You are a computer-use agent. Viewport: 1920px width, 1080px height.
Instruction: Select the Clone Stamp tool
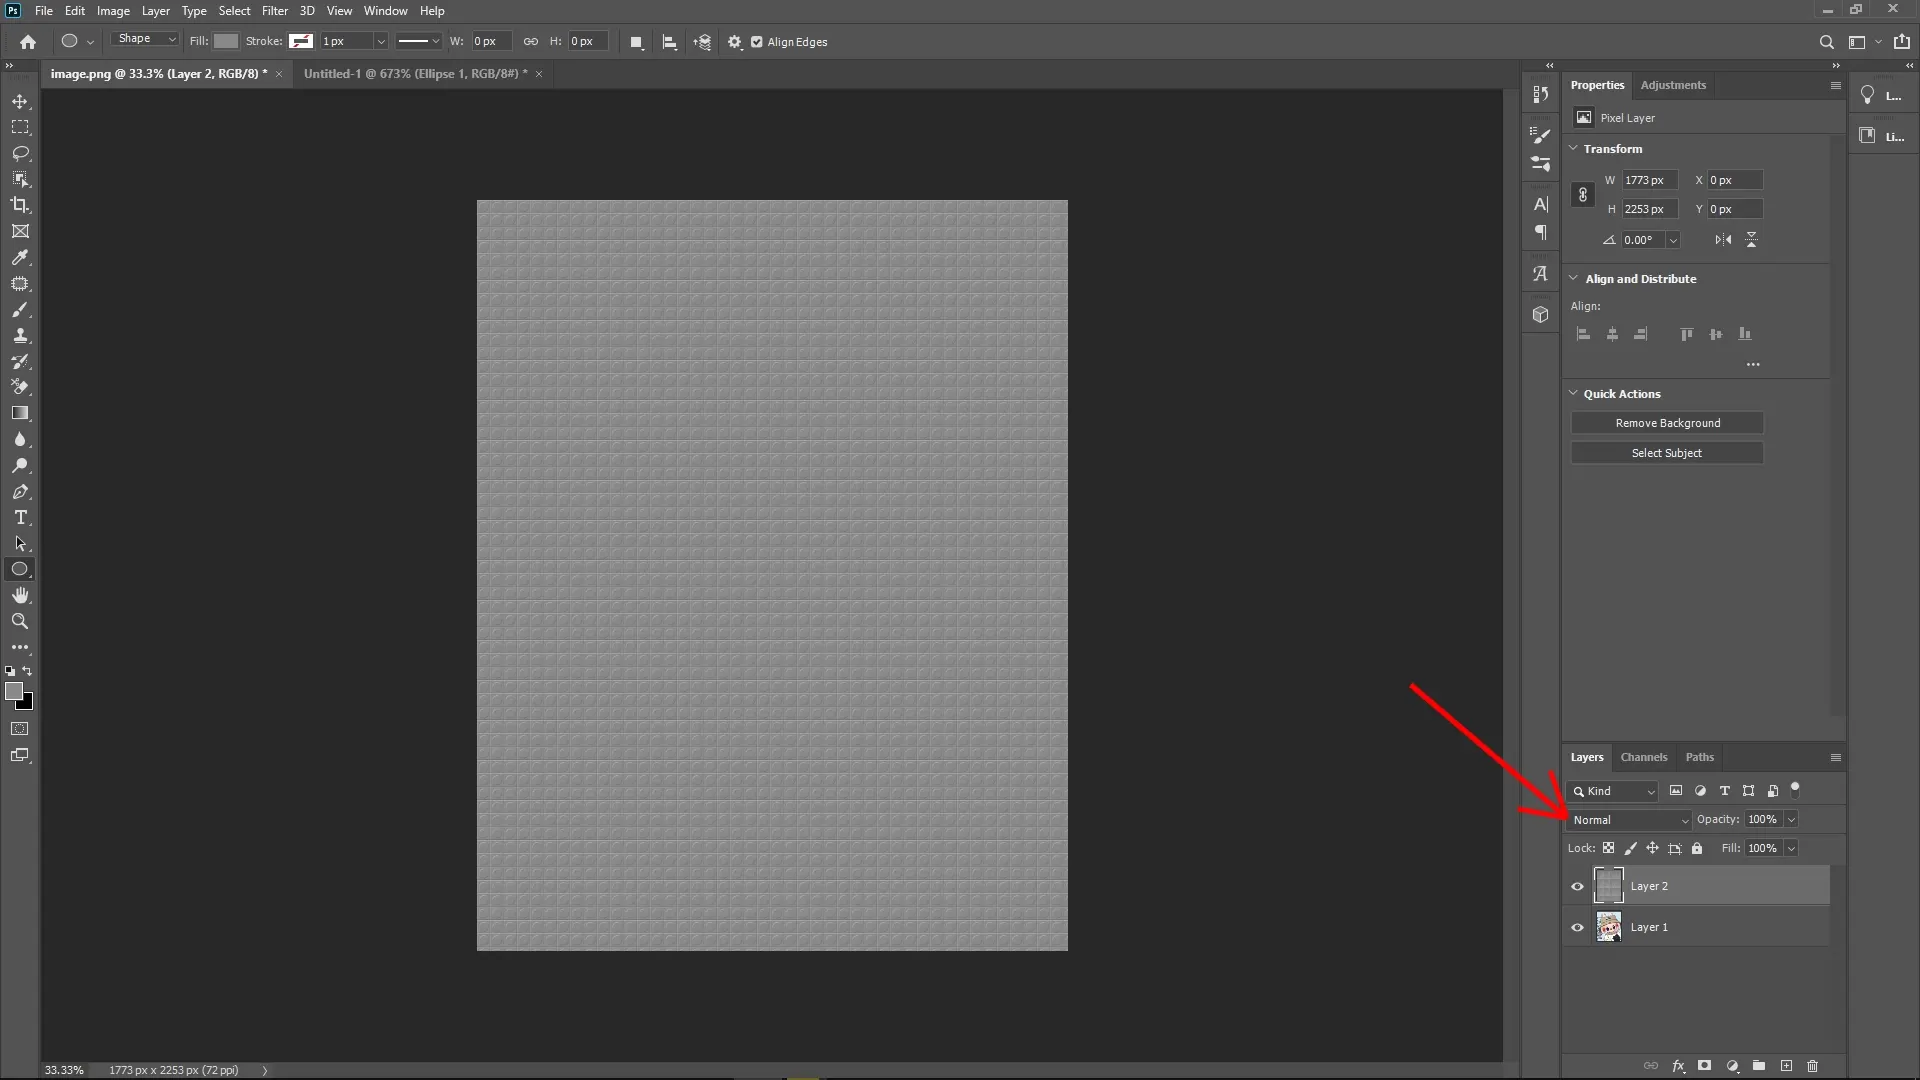[20, 336]
